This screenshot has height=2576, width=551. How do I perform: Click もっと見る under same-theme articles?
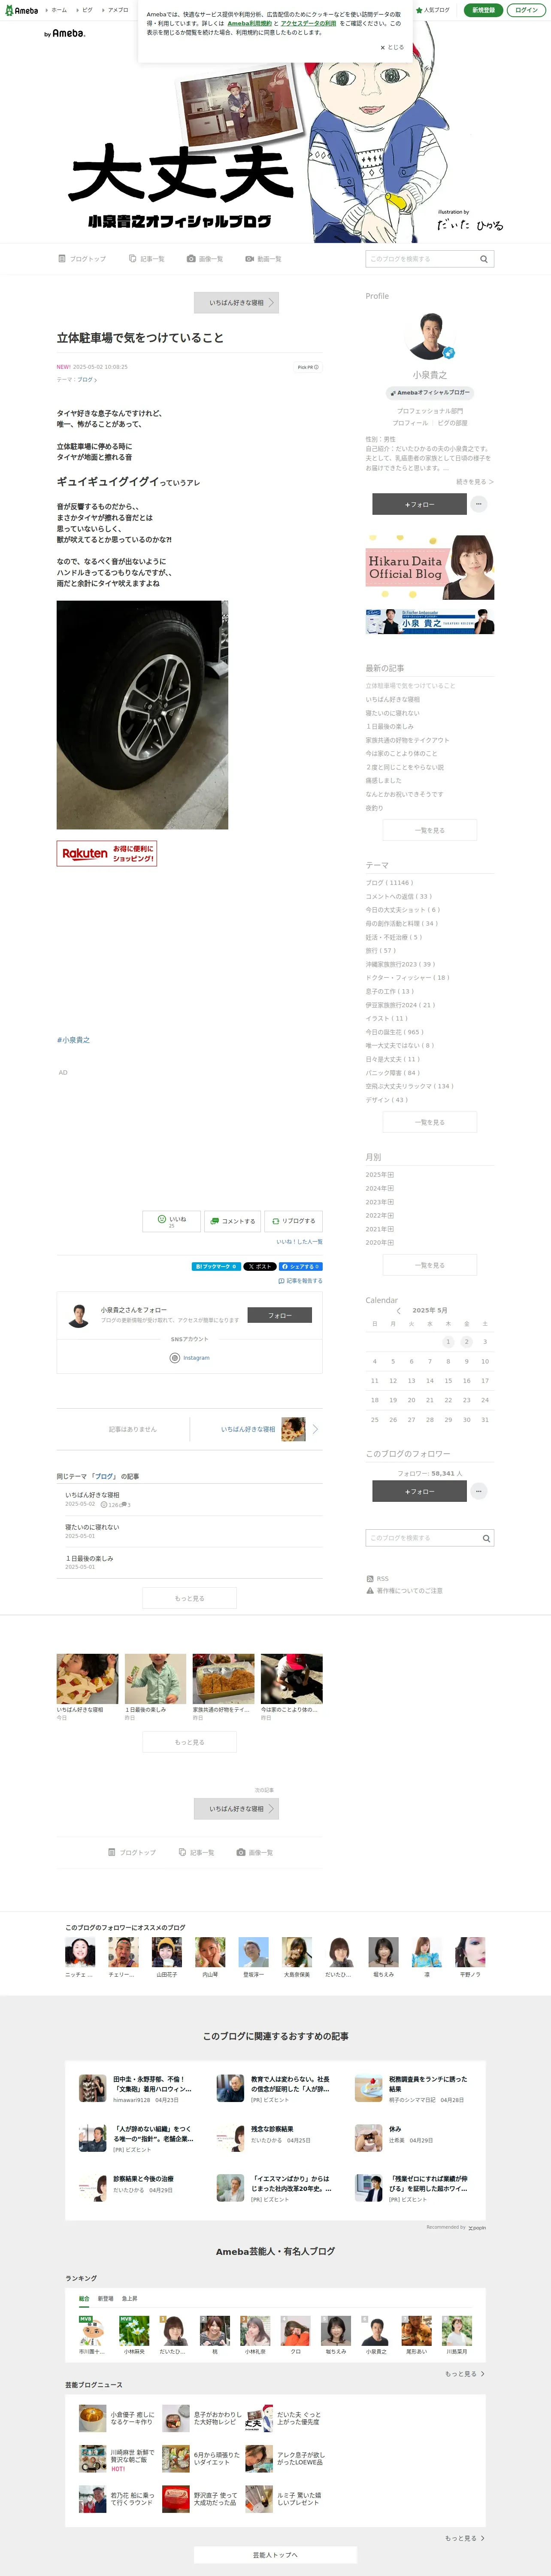189,1598
